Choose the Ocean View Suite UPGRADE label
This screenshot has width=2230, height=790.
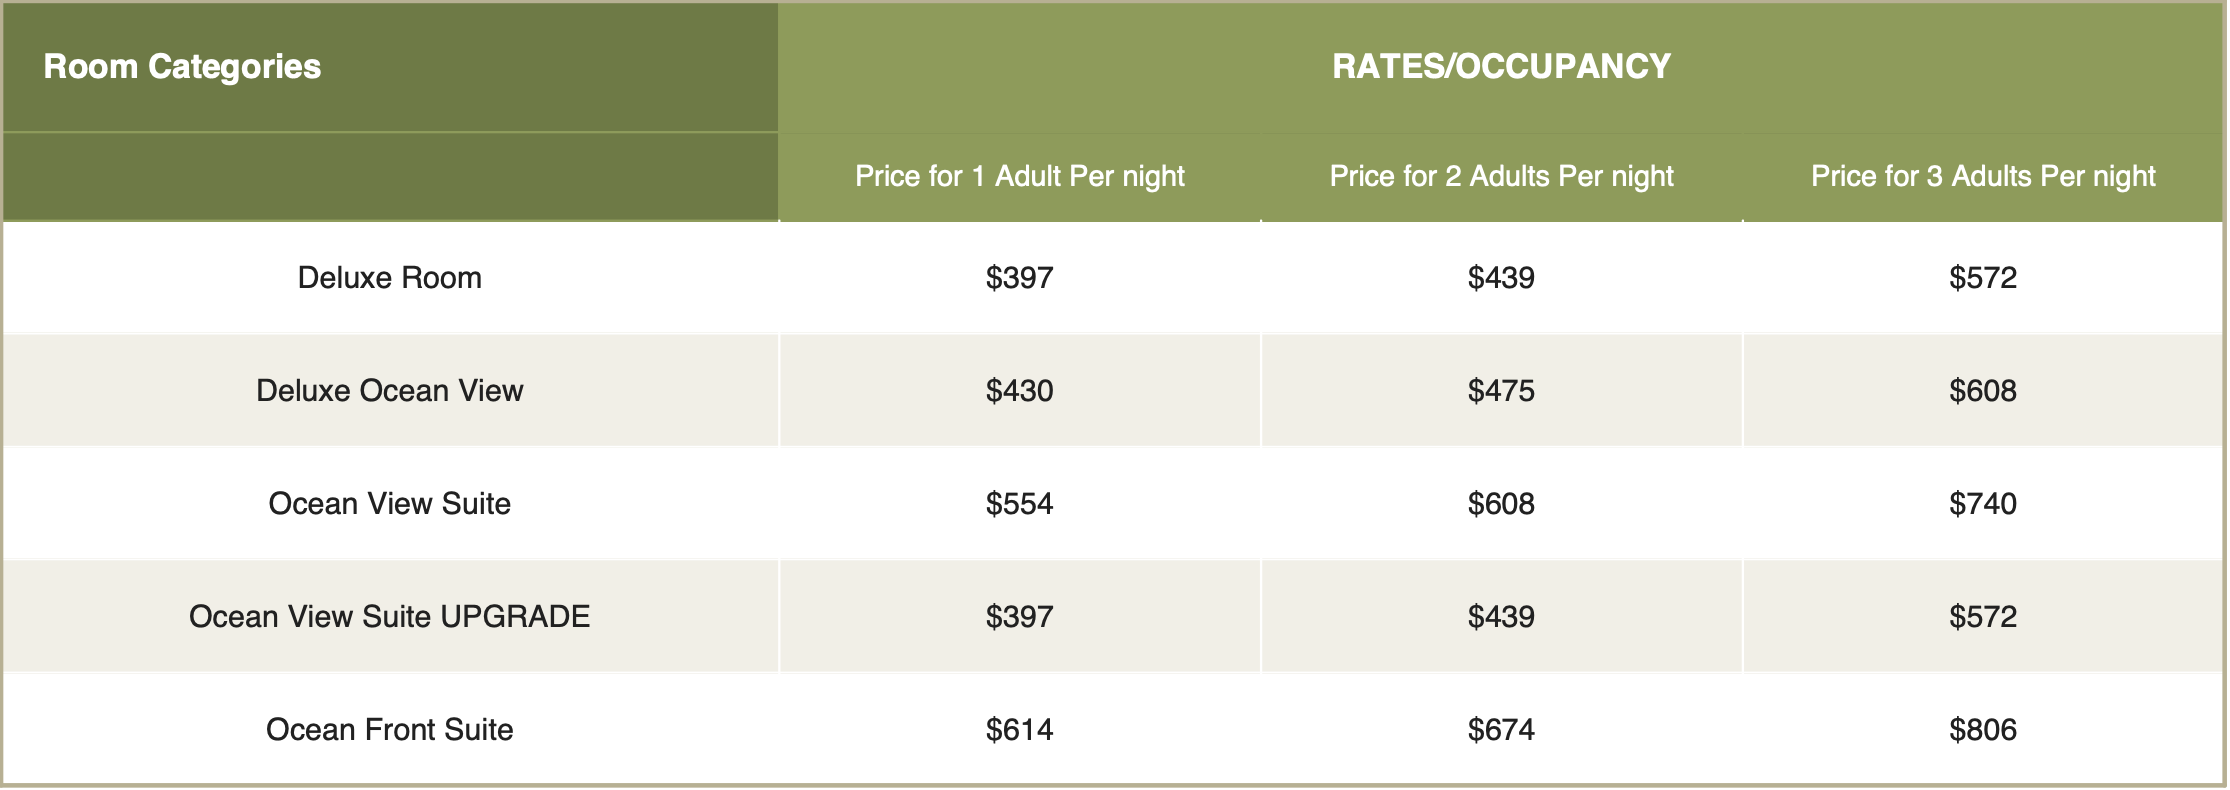pos(390,616)
